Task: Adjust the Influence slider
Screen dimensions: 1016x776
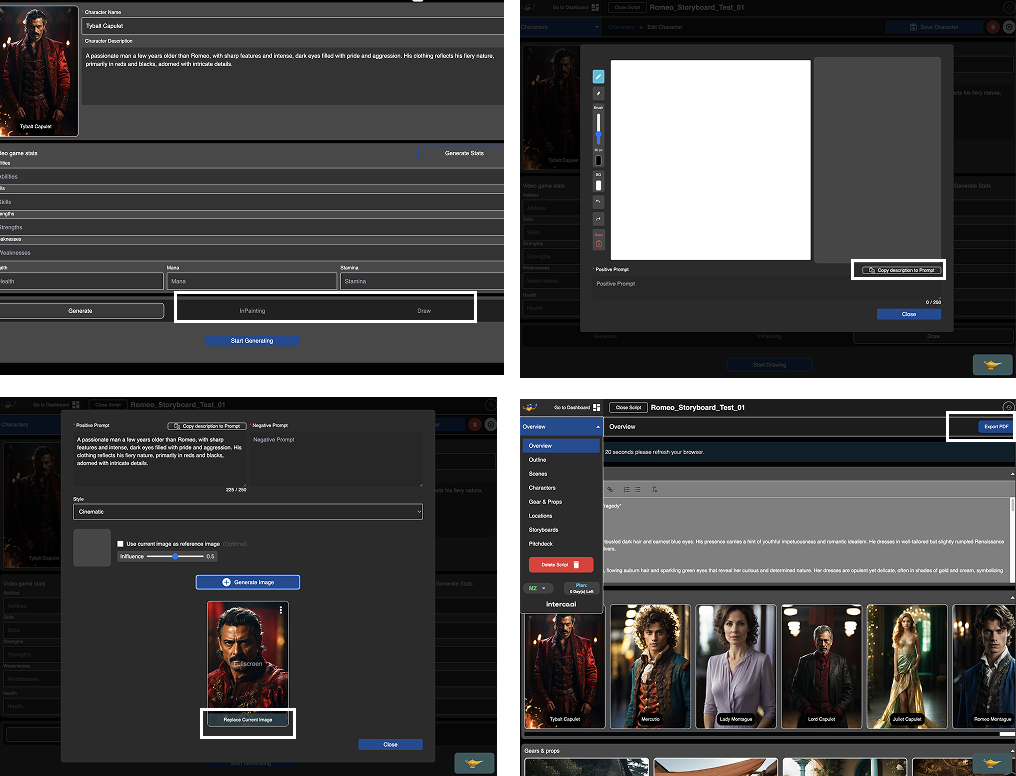Action: (x=175, y=556)
